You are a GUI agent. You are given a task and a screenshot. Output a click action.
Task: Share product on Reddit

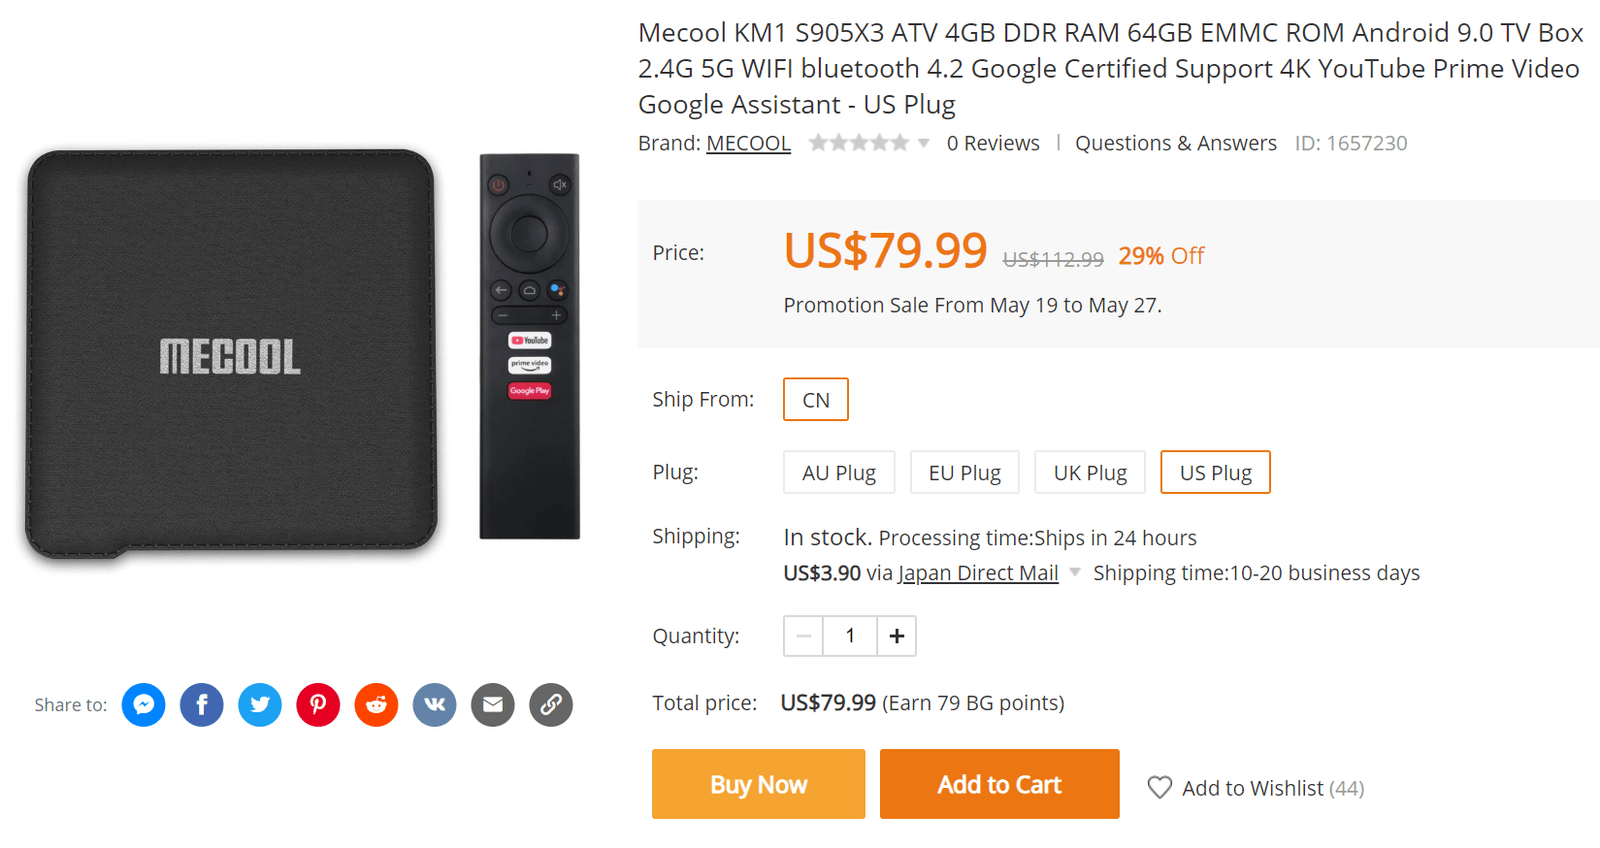click(x=376, y=705)
